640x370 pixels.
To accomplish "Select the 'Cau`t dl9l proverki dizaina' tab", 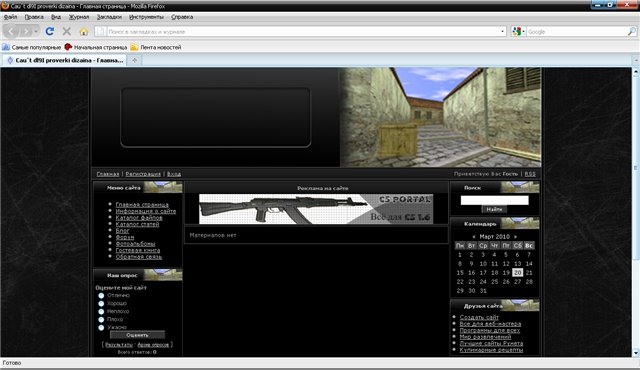I will (65, 60).
